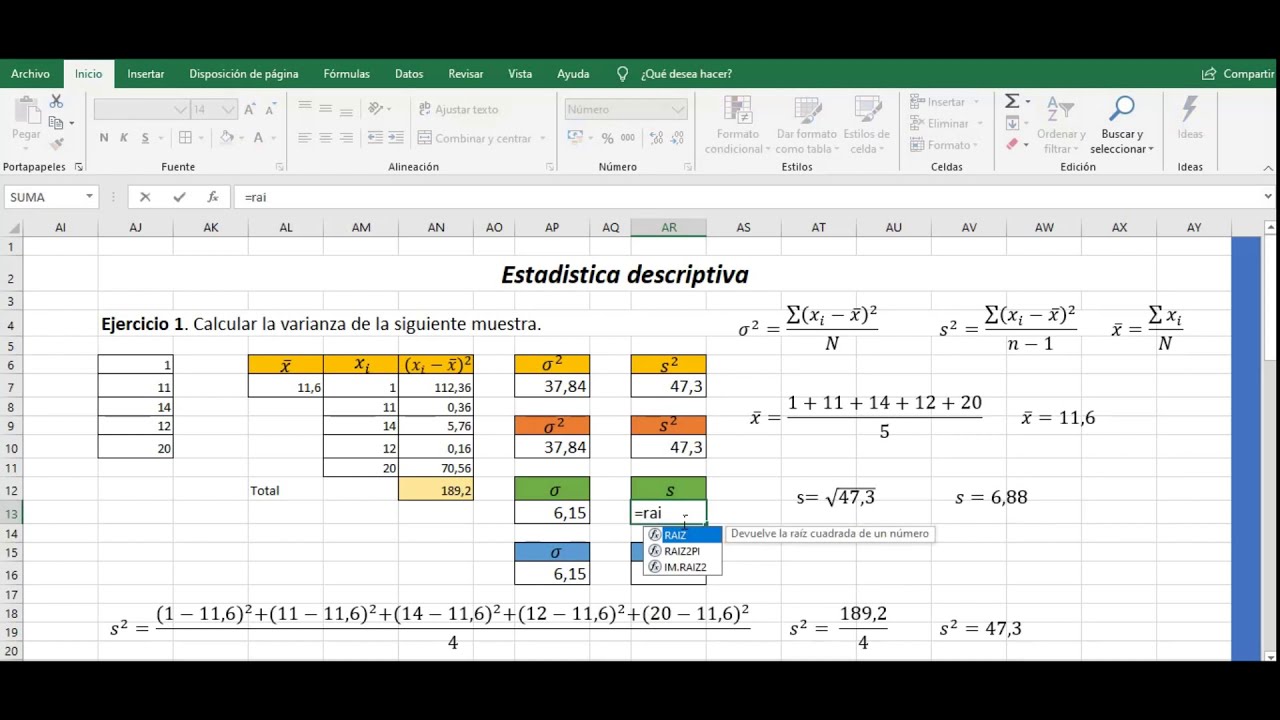Apply thousands separator 000 style
Screen dimensions: 1280x720
pos(627,138)
